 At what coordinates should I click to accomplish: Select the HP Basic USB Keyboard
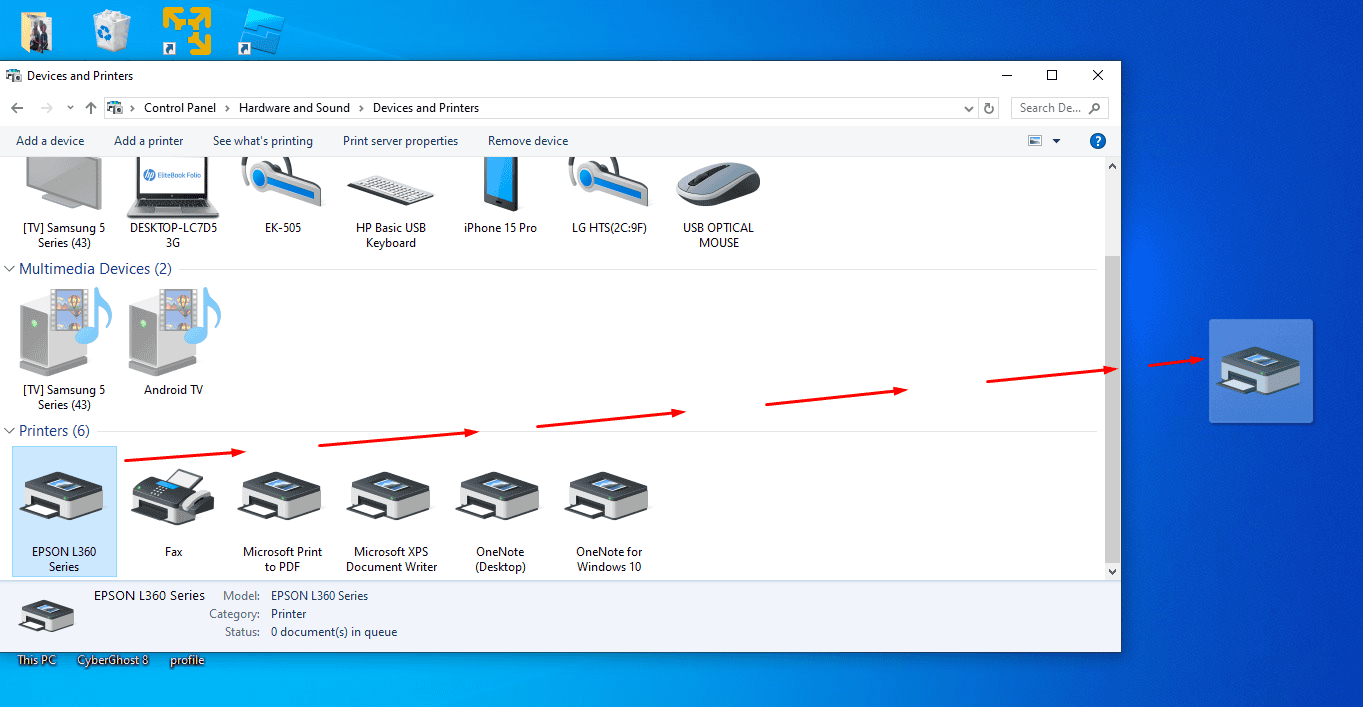pos(391,200)
